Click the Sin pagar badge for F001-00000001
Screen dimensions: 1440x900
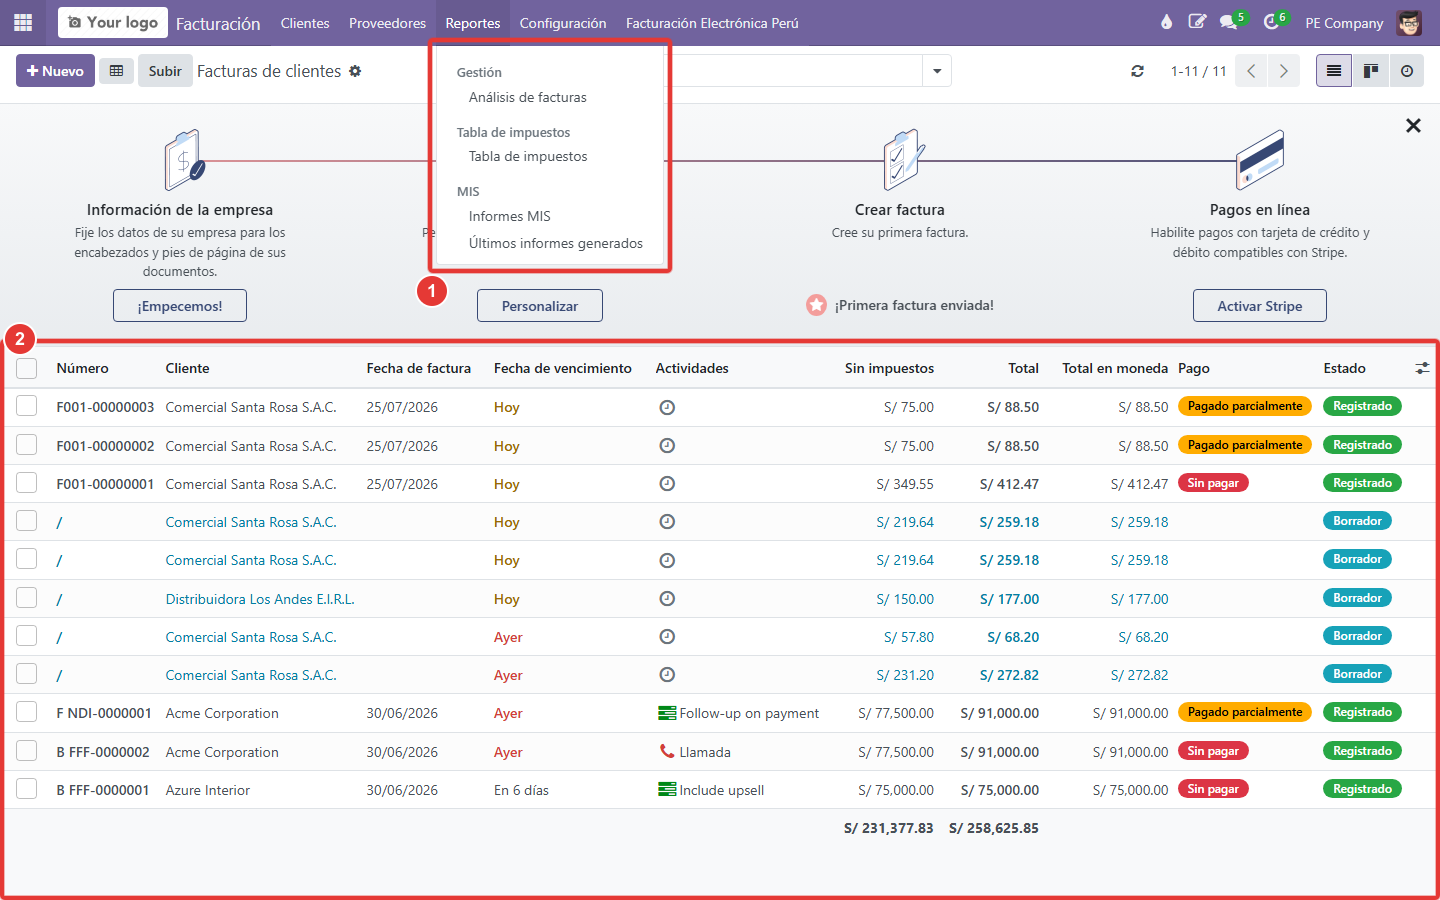click(x=1213, y=483)
